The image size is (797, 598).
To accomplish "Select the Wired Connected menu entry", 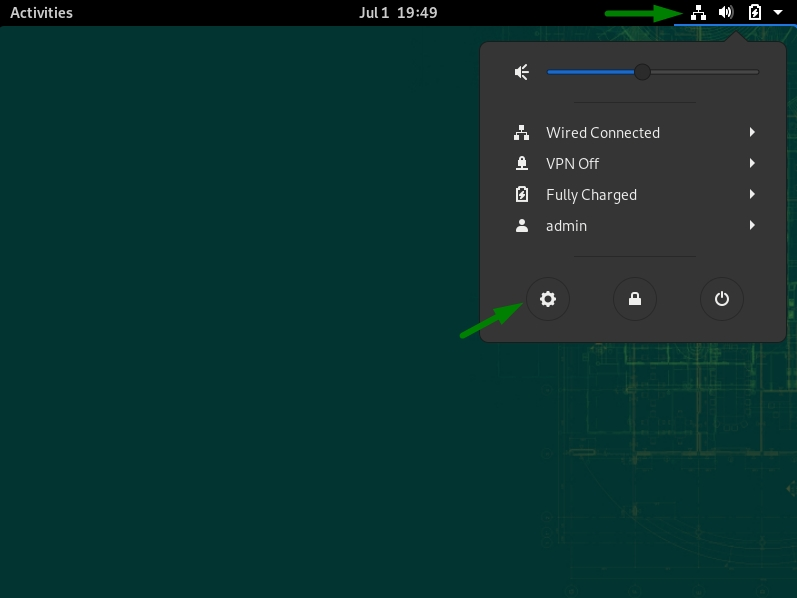I will pos(633,133).
